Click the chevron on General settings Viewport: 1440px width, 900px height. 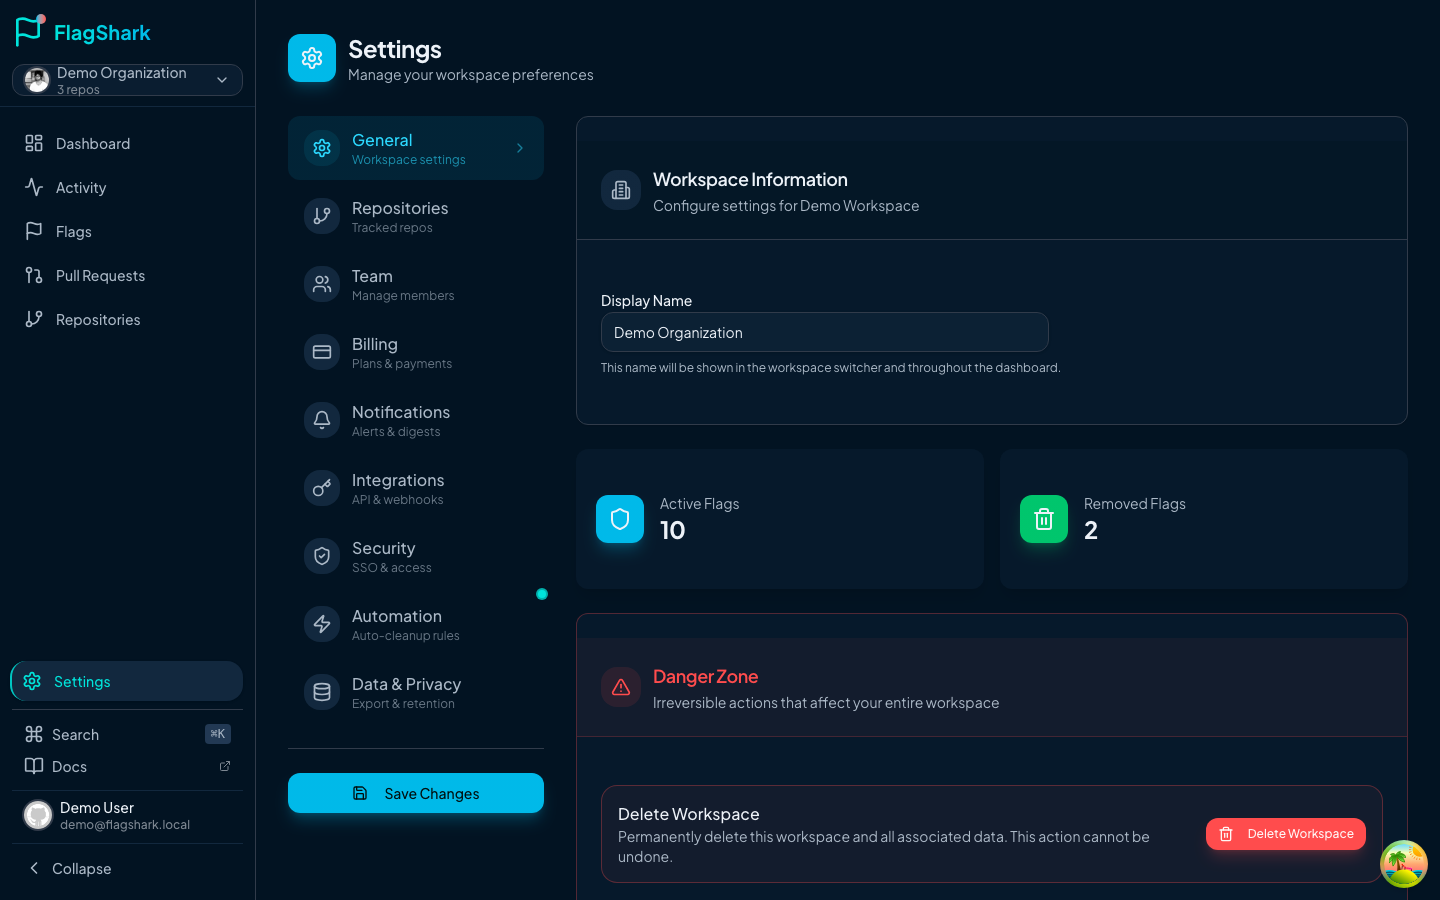click(x=520, y=148)
